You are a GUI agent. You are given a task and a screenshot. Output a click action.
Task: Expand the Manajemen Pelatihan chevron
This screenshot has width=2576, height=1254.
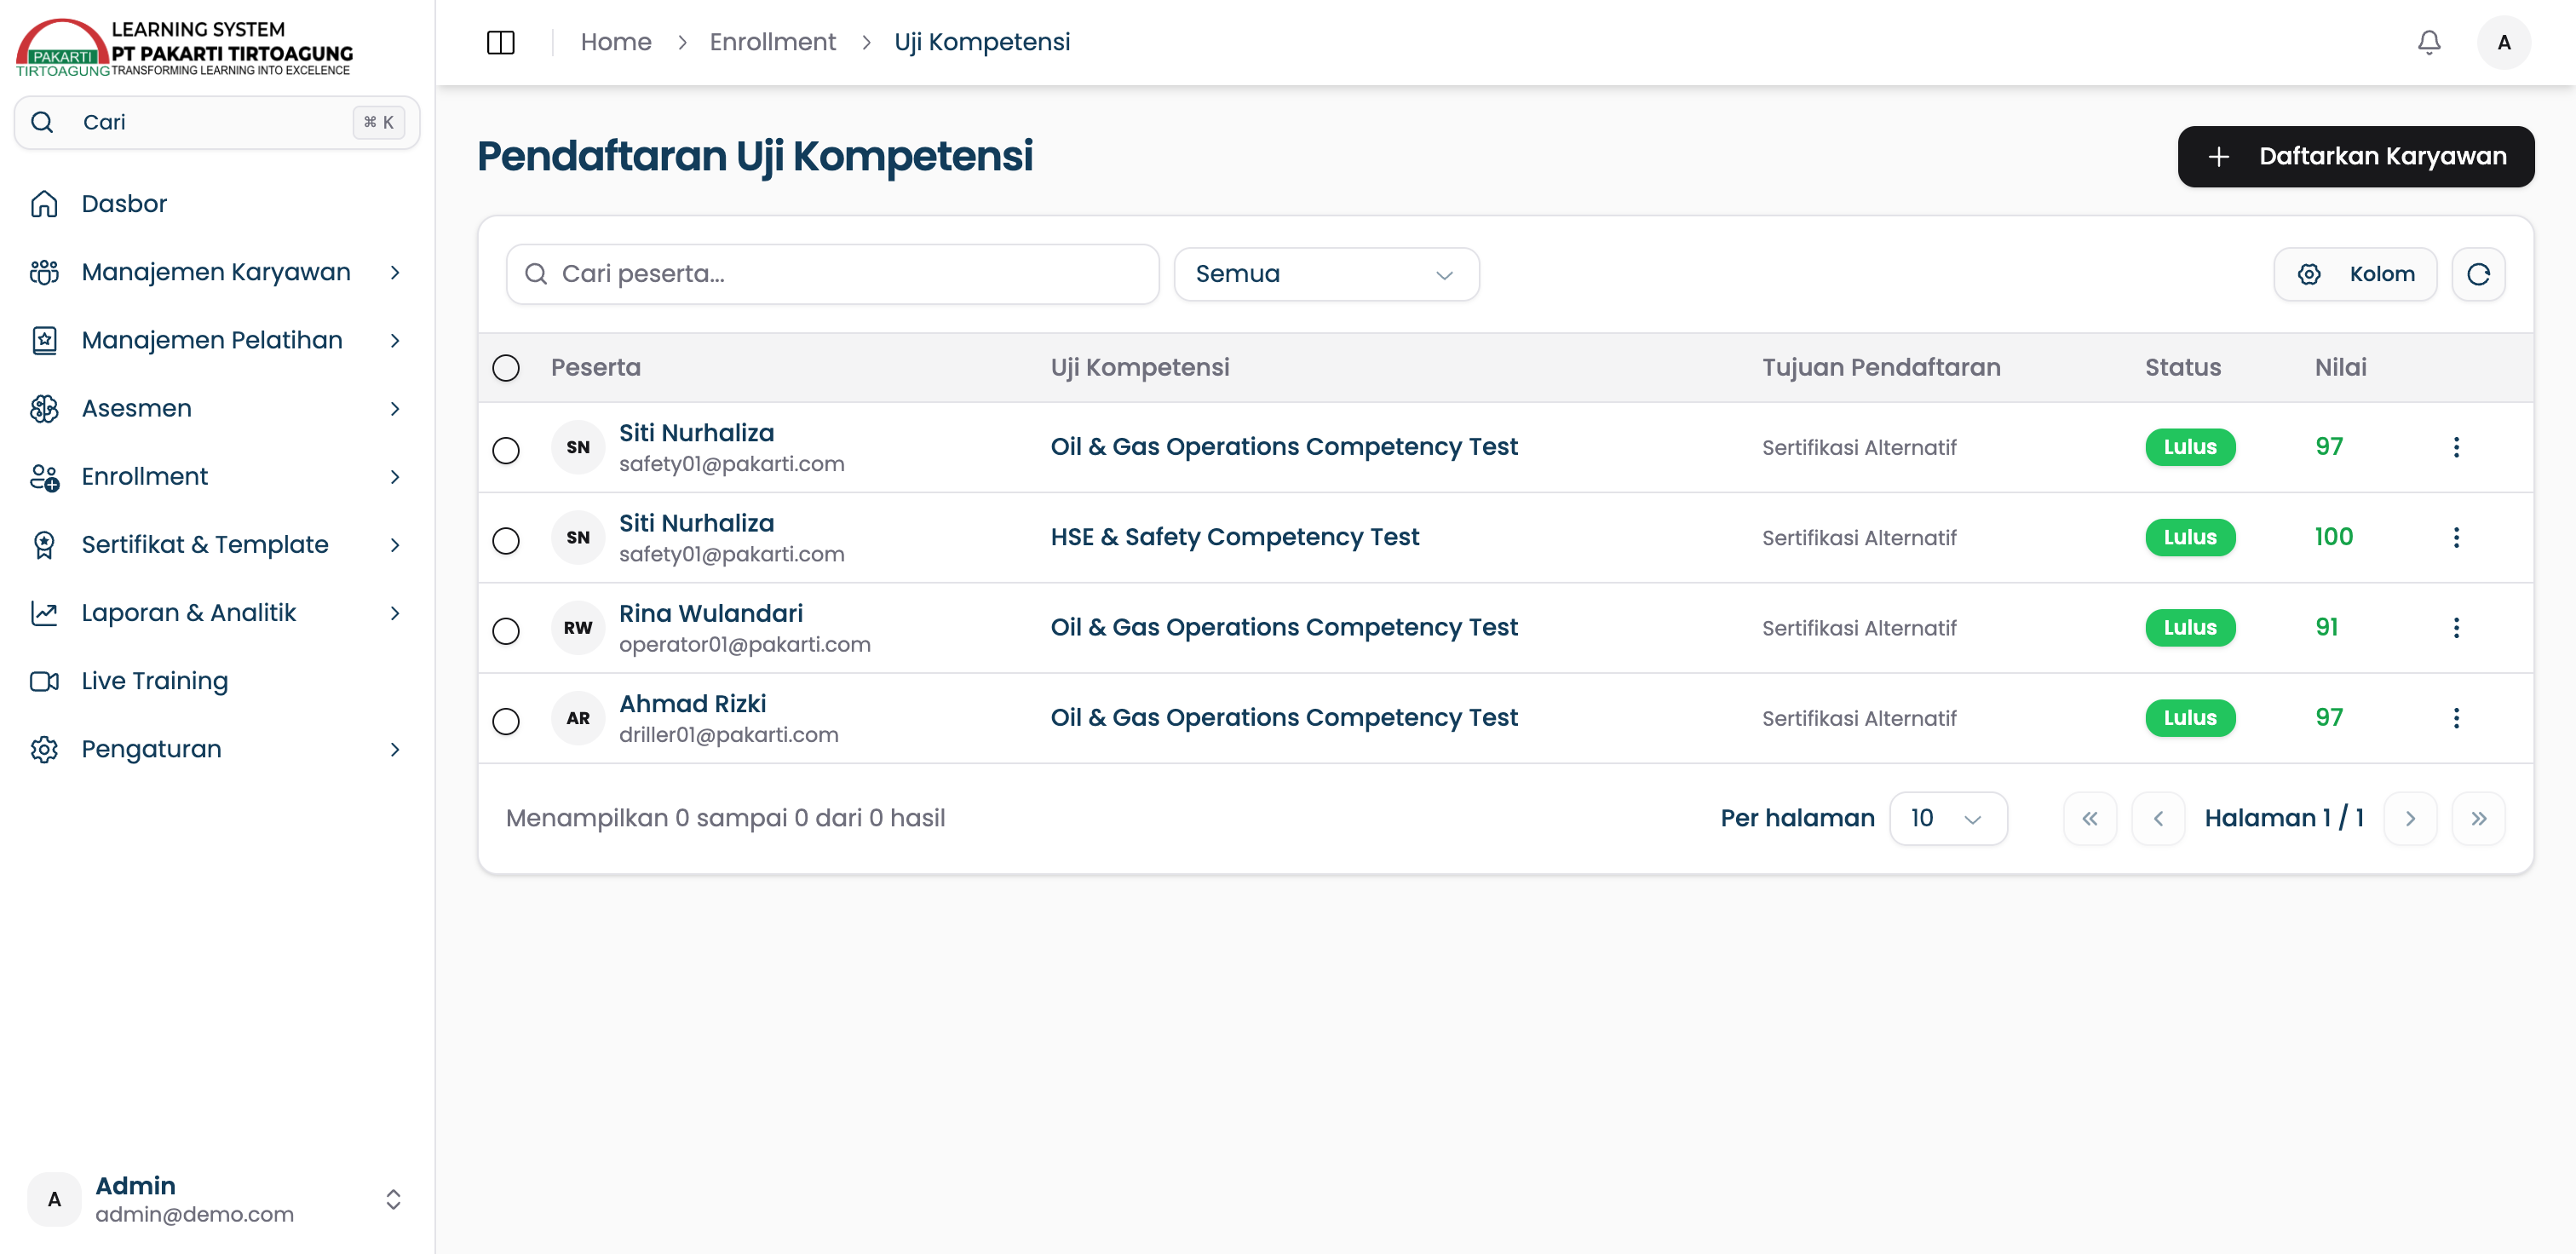395,340
